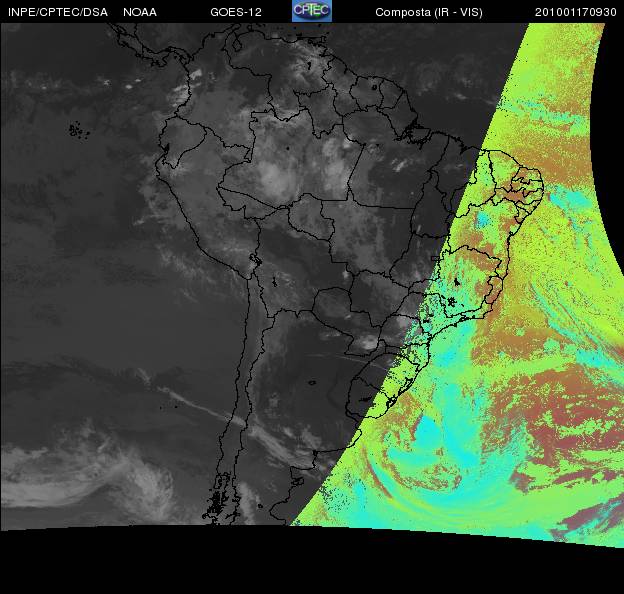This screenshot has height=594, width=624.
Task: Select the Galápagos Islands outline in the Pacific
Action: pos(75,128)
